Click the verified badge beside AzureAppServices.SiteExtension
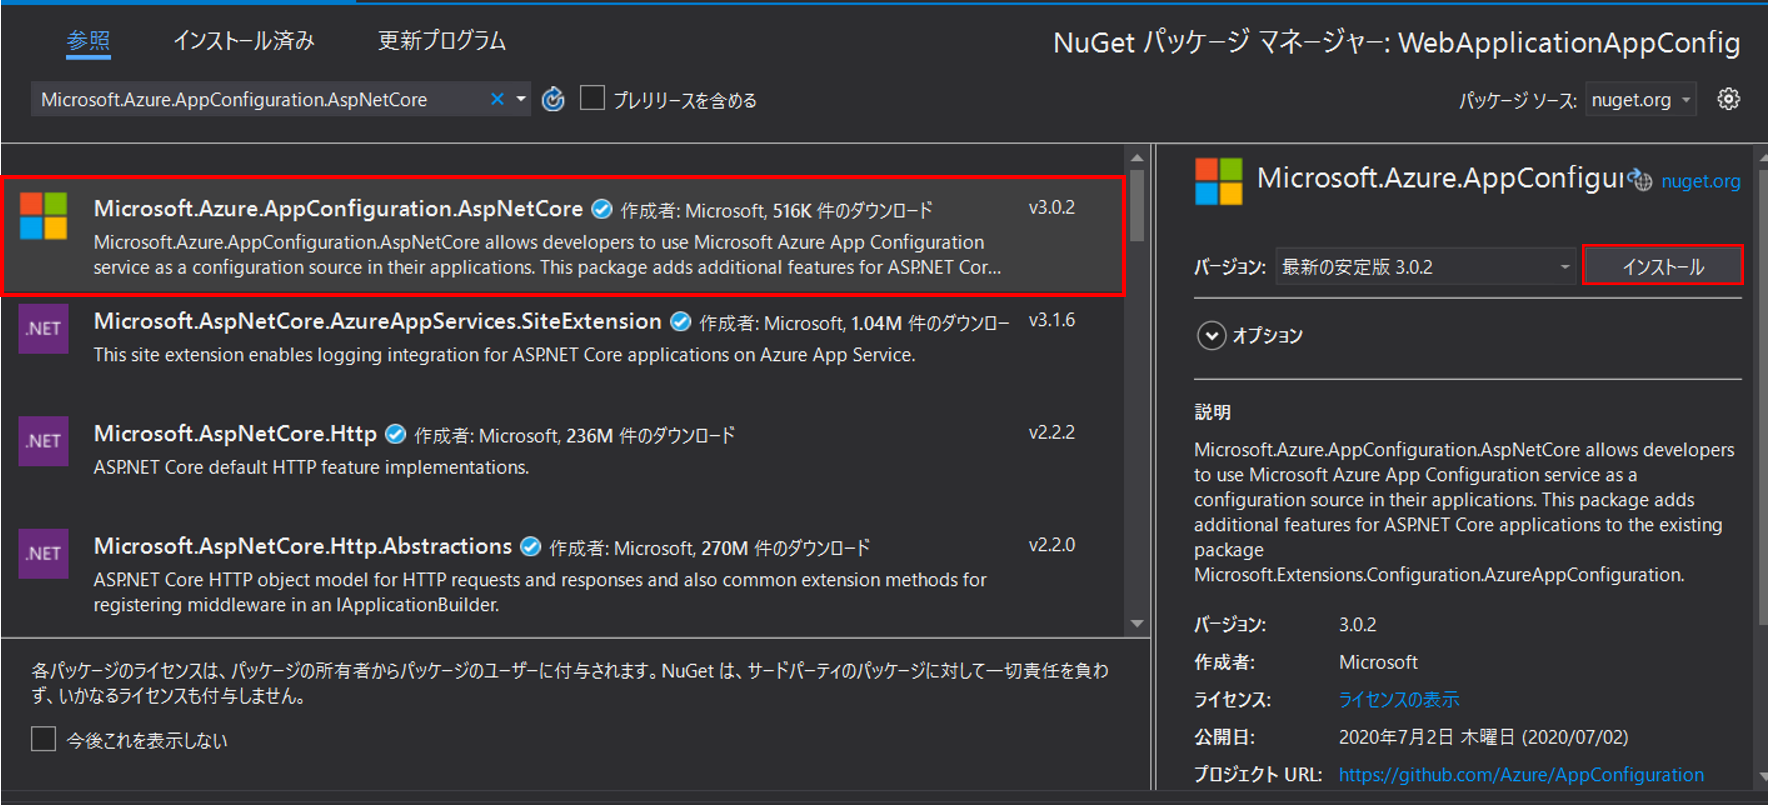The width and height of the screenshot is (1768, 805). tap(681, 322)
